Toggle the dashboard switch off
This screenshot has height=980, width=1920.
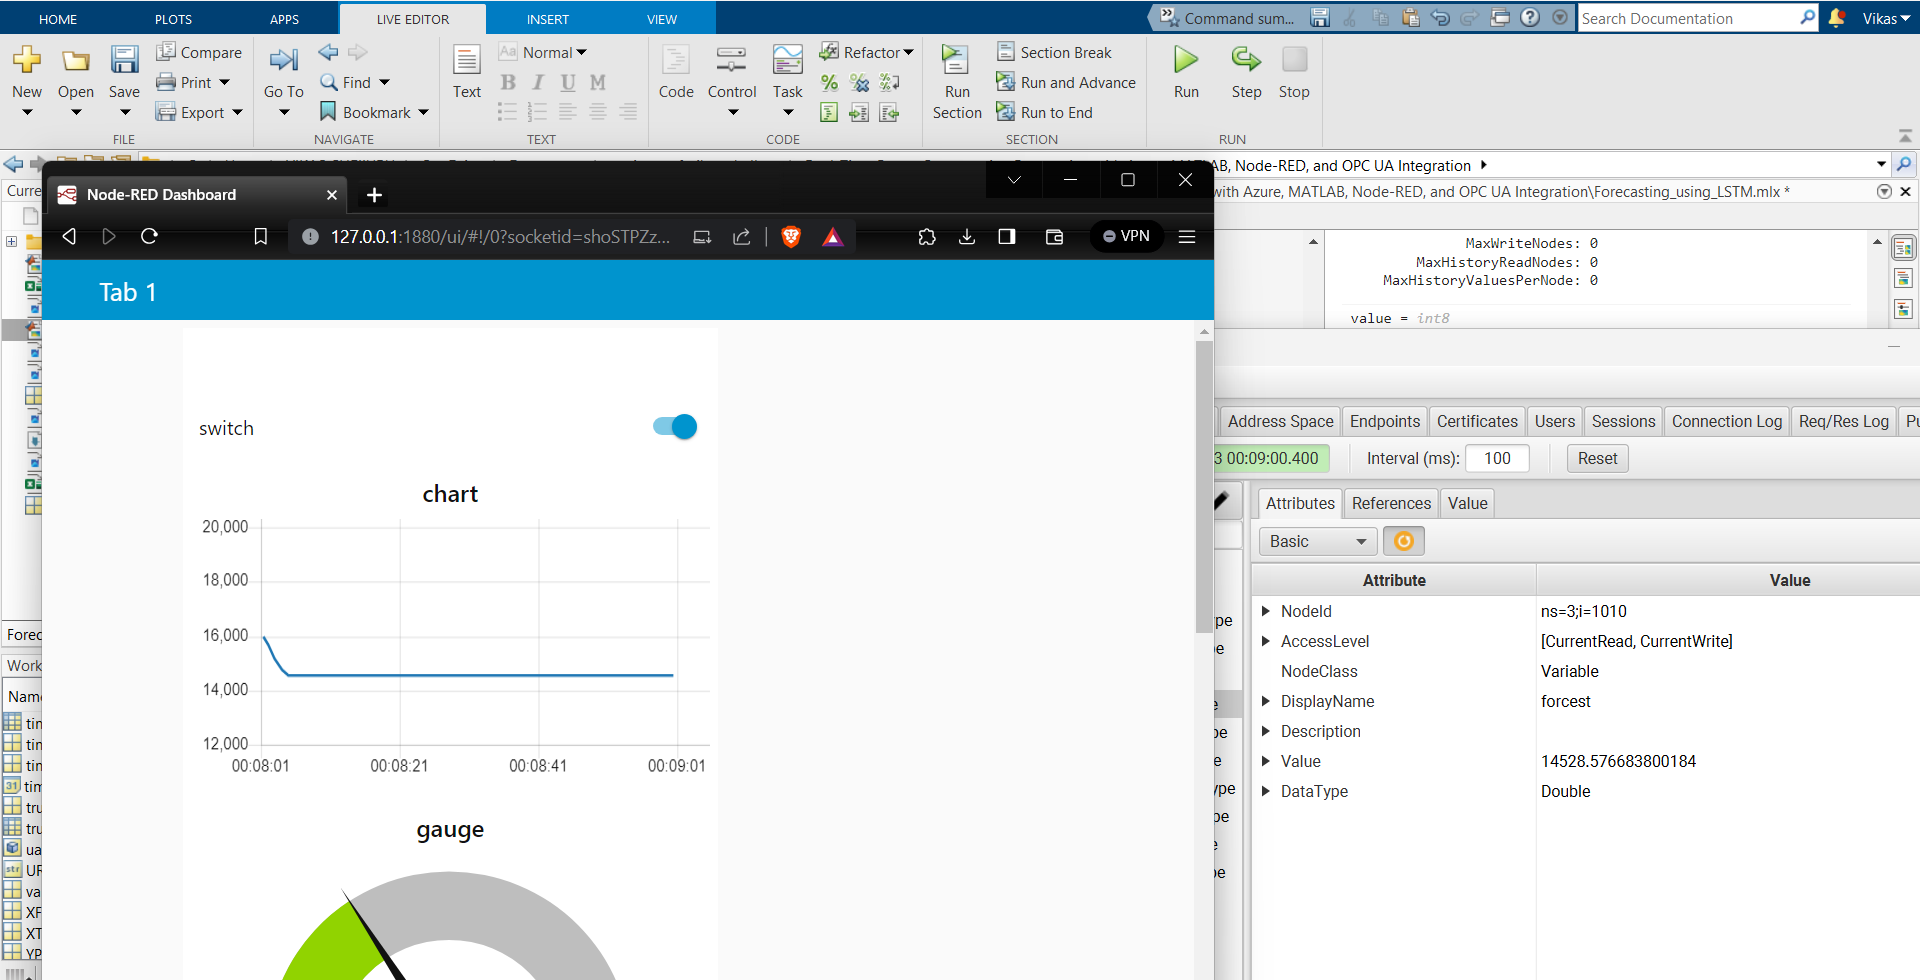pos(675,427)
